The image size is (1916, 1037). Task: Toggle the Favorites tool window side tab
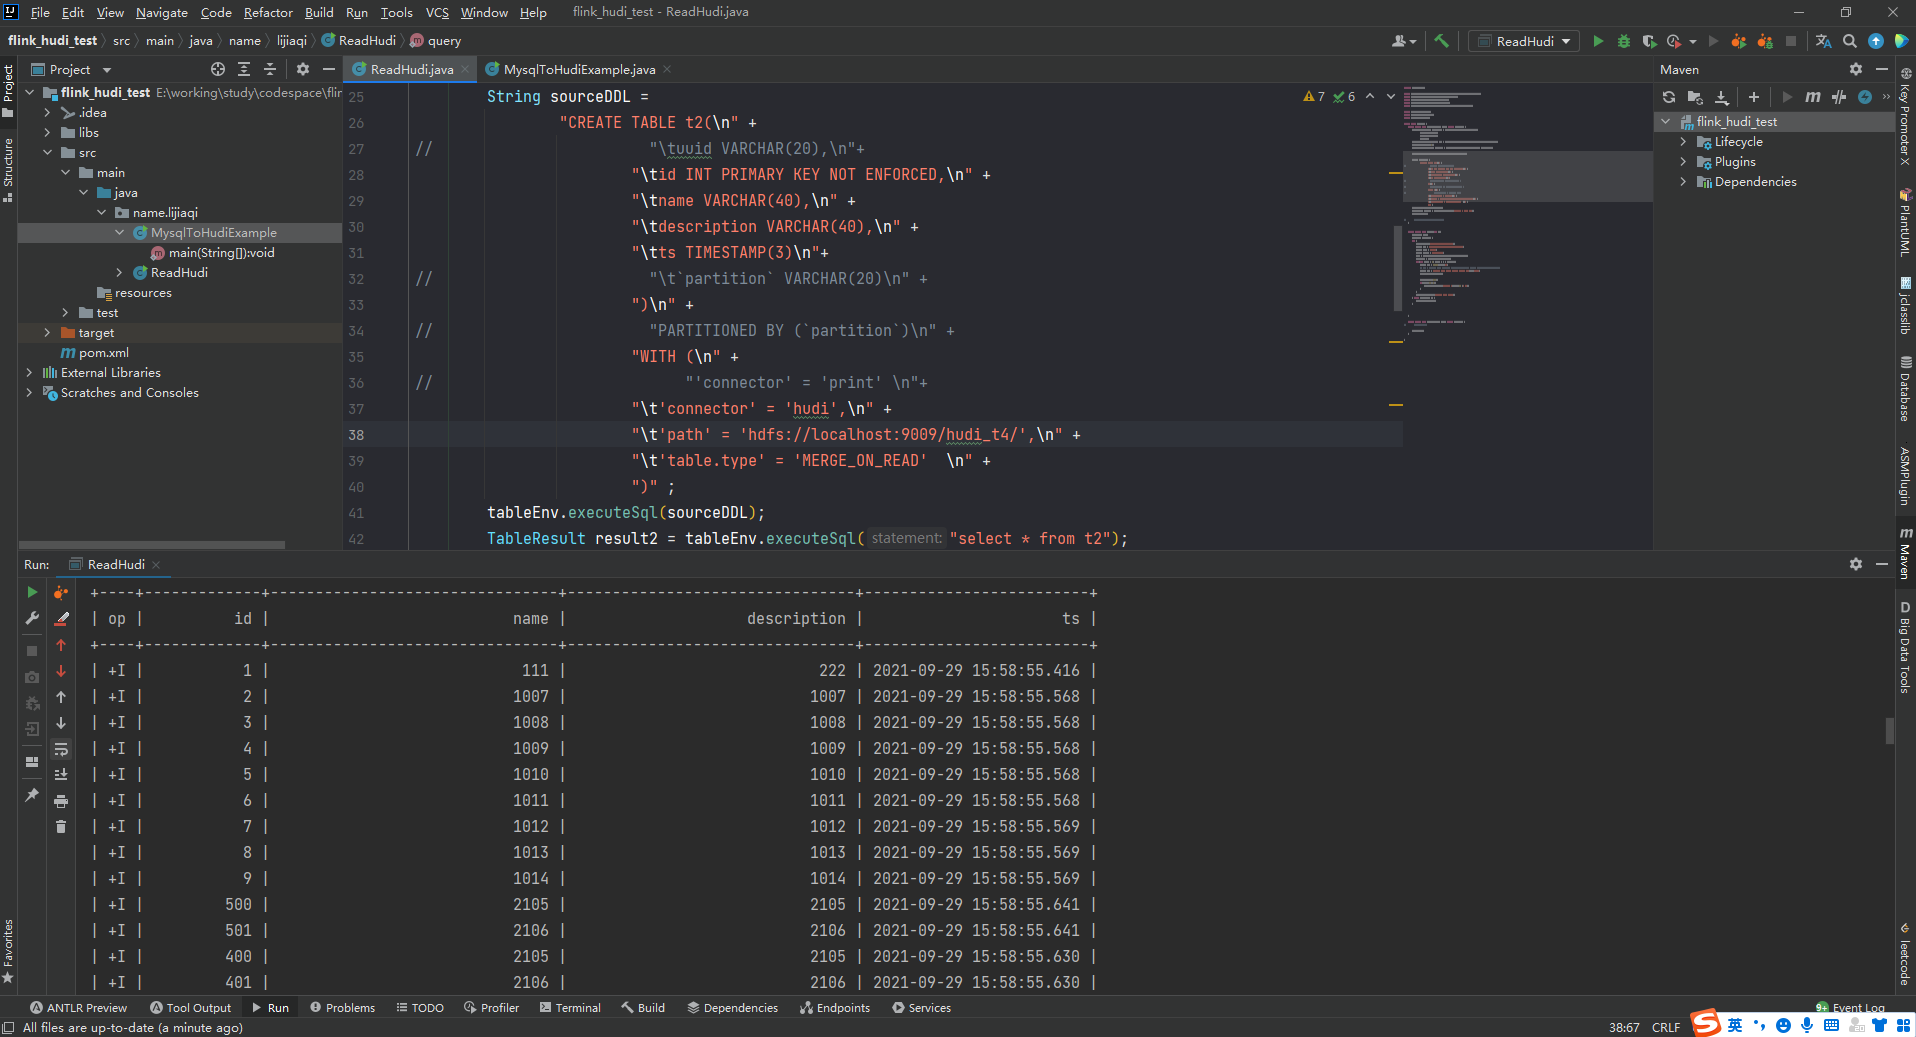click(x=8, y=950)
